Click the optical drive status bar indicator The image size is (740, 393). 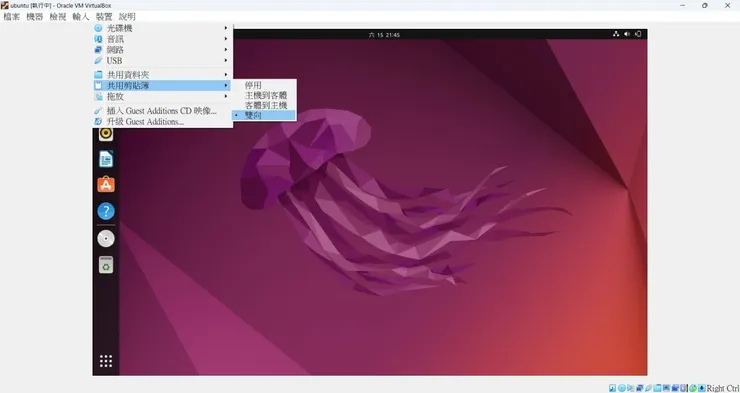point(622,388)
